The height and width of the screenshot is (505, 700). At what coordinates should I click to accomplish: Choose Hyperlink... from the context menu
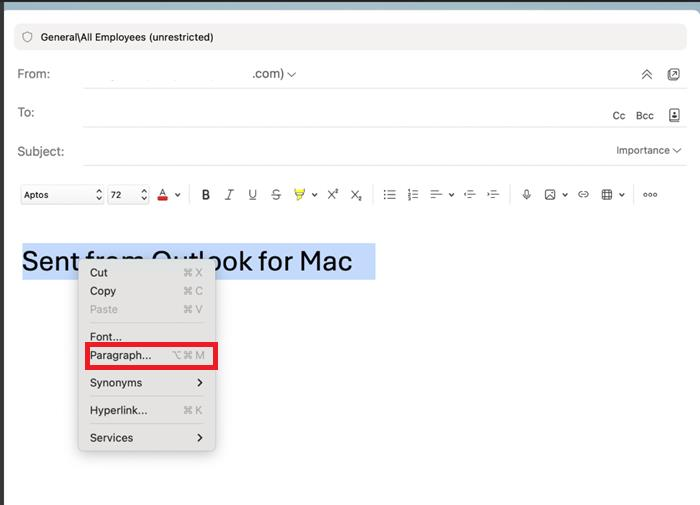(146, 410)
